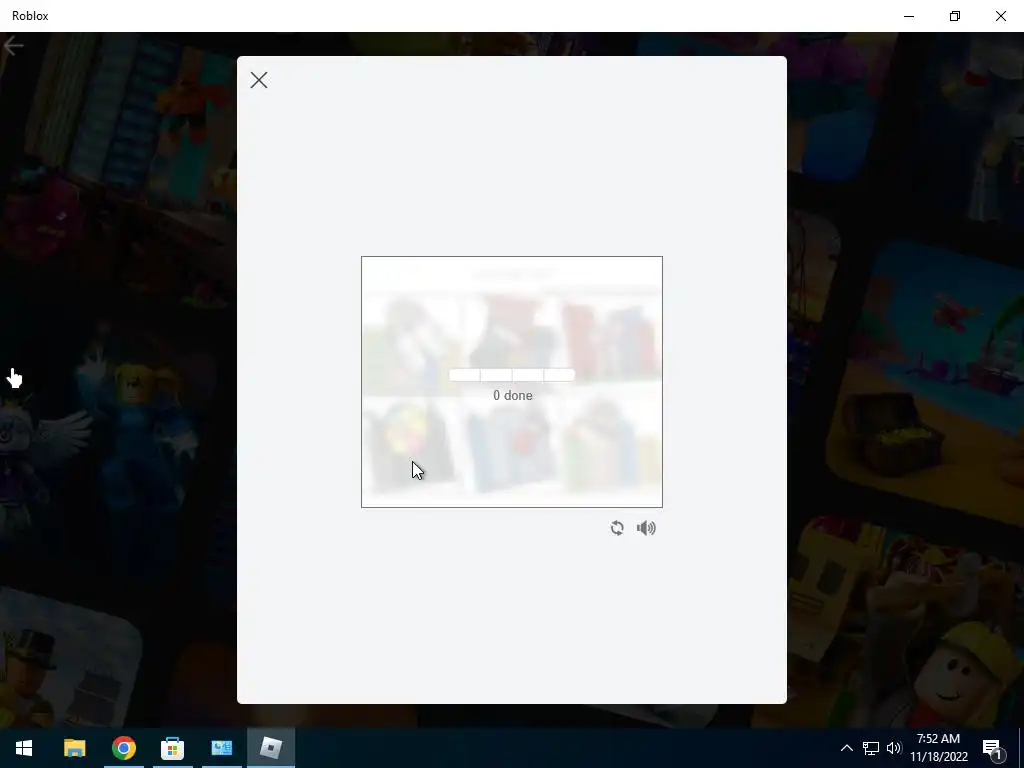Switch to the audio challenge speaker icon

click(646, 528)
